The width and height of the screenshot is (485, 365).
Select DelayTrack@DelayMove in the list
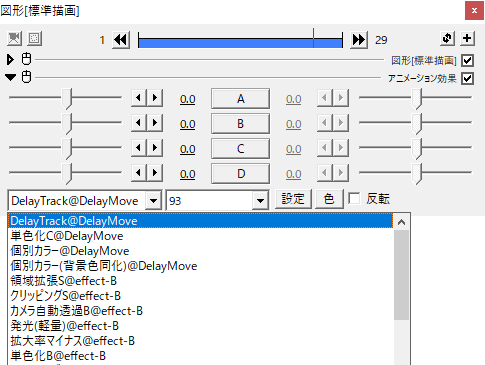(201, 221)
